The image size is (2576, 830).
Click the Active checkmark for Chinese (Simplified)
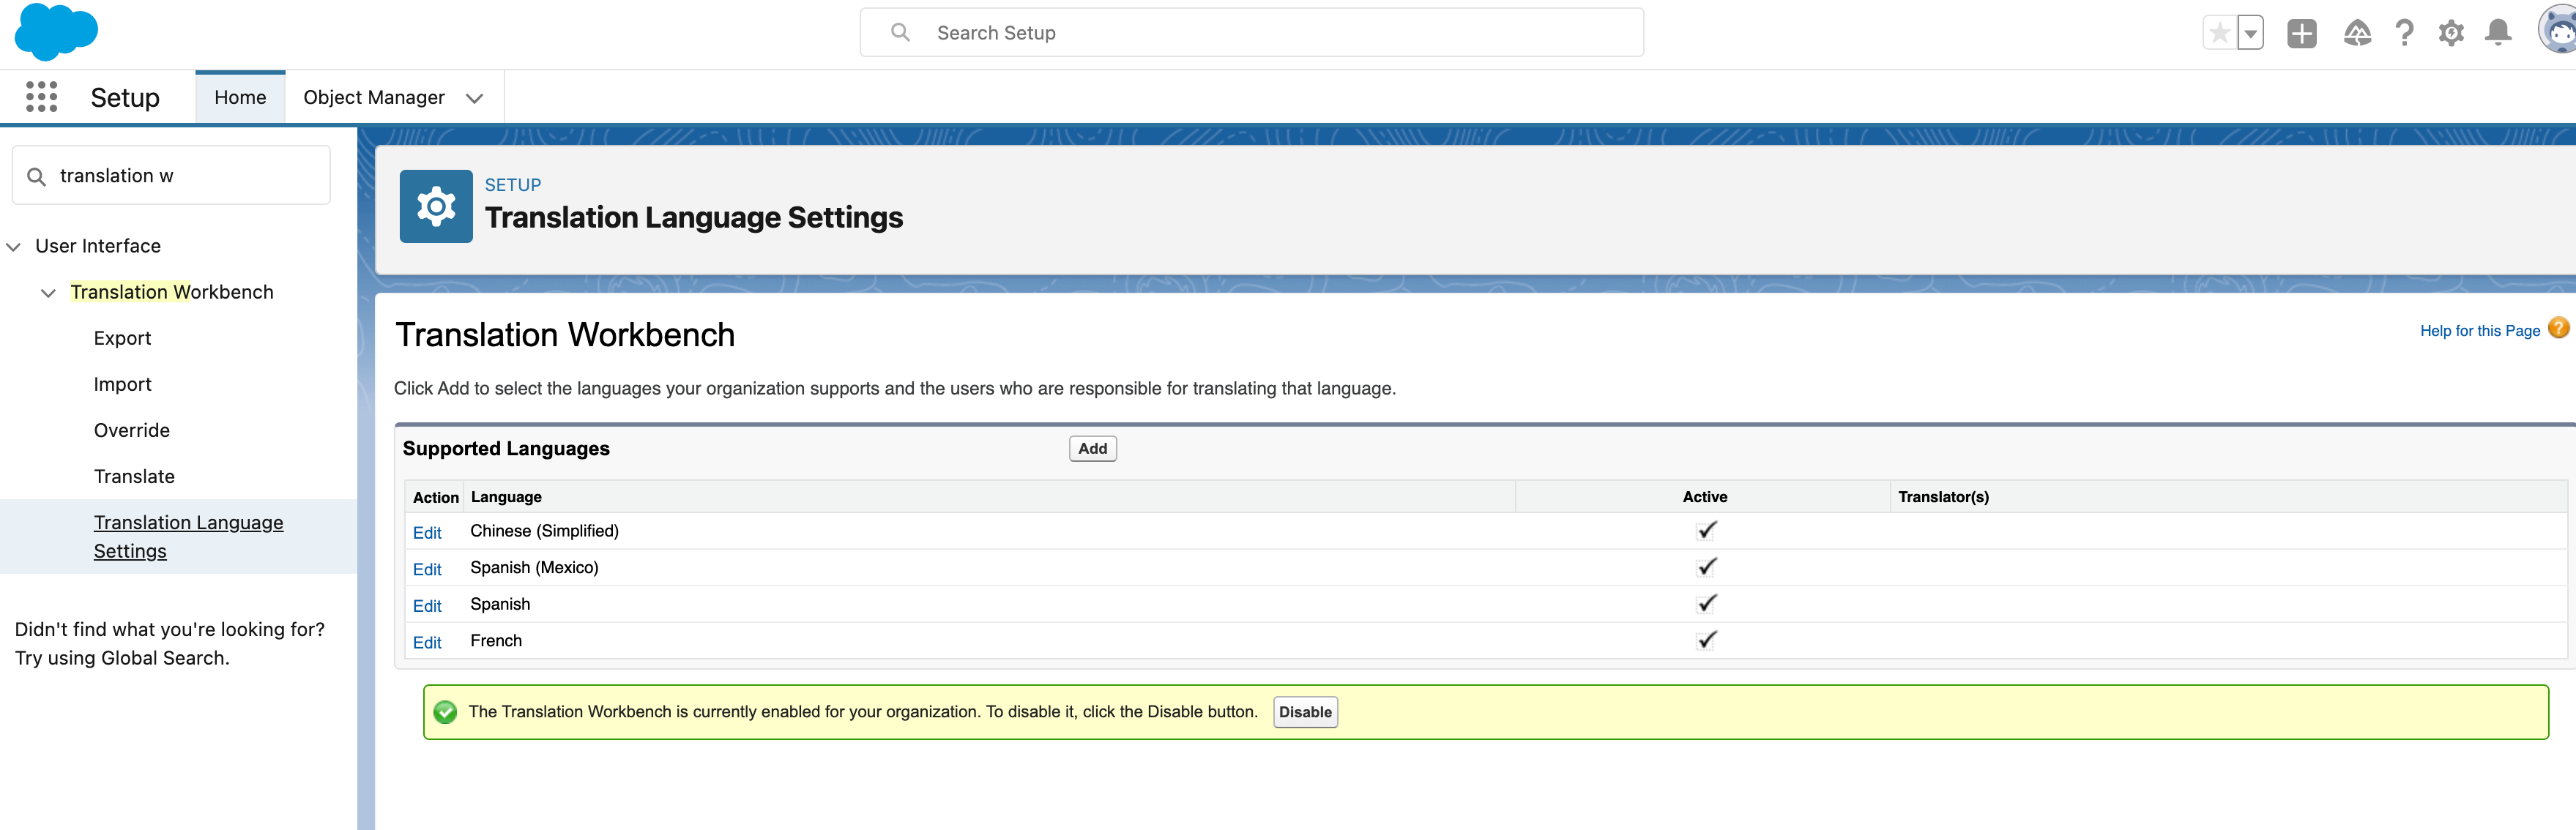1706,530
